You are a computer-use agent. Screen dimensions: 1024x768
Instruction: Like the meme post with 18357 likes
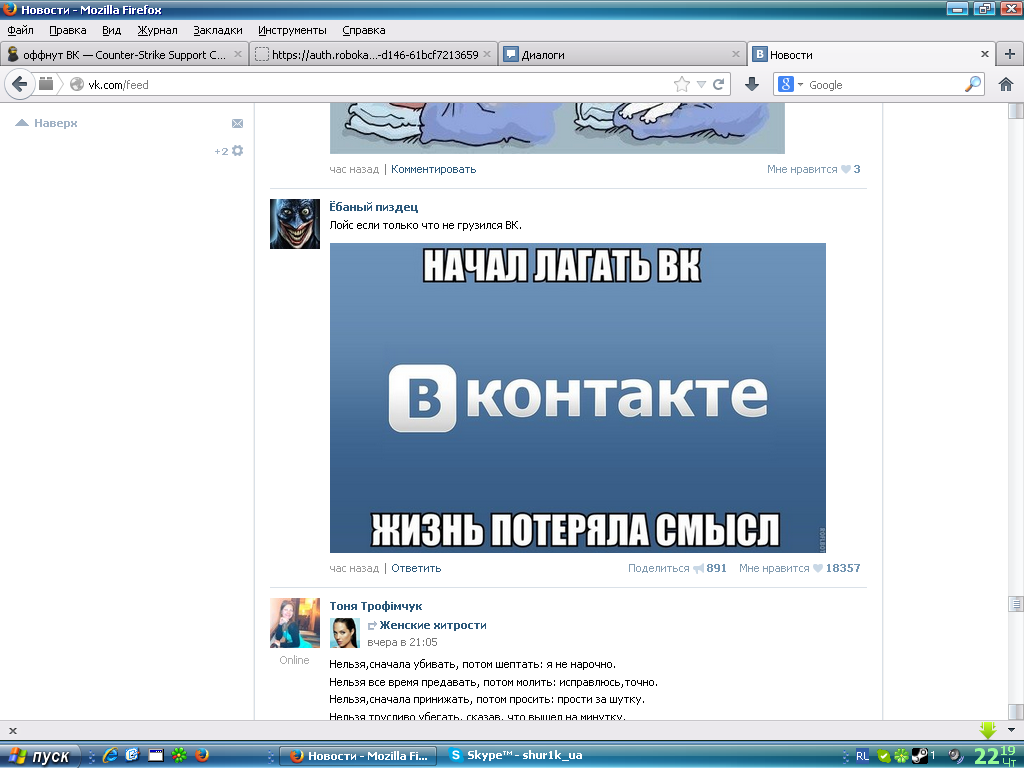pos(799,568)
